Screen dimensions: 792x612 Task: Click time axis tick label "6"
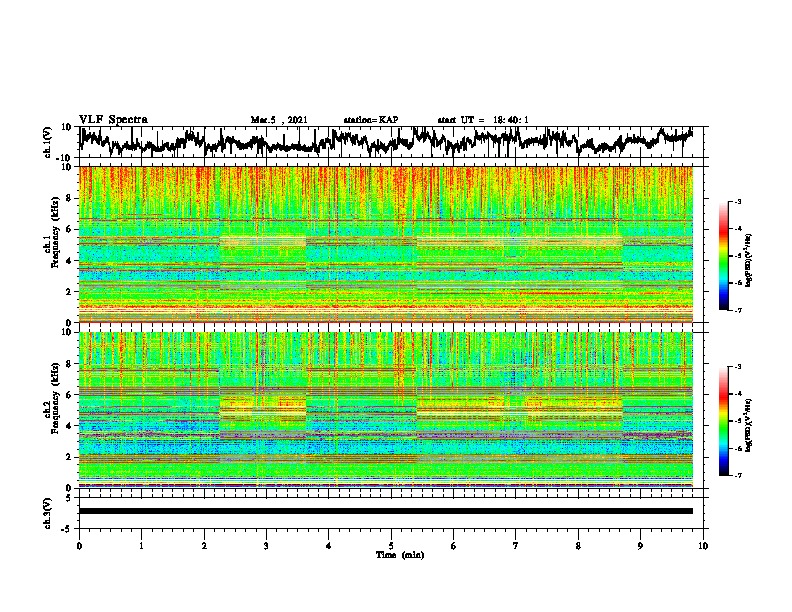[x=454, y=546]
